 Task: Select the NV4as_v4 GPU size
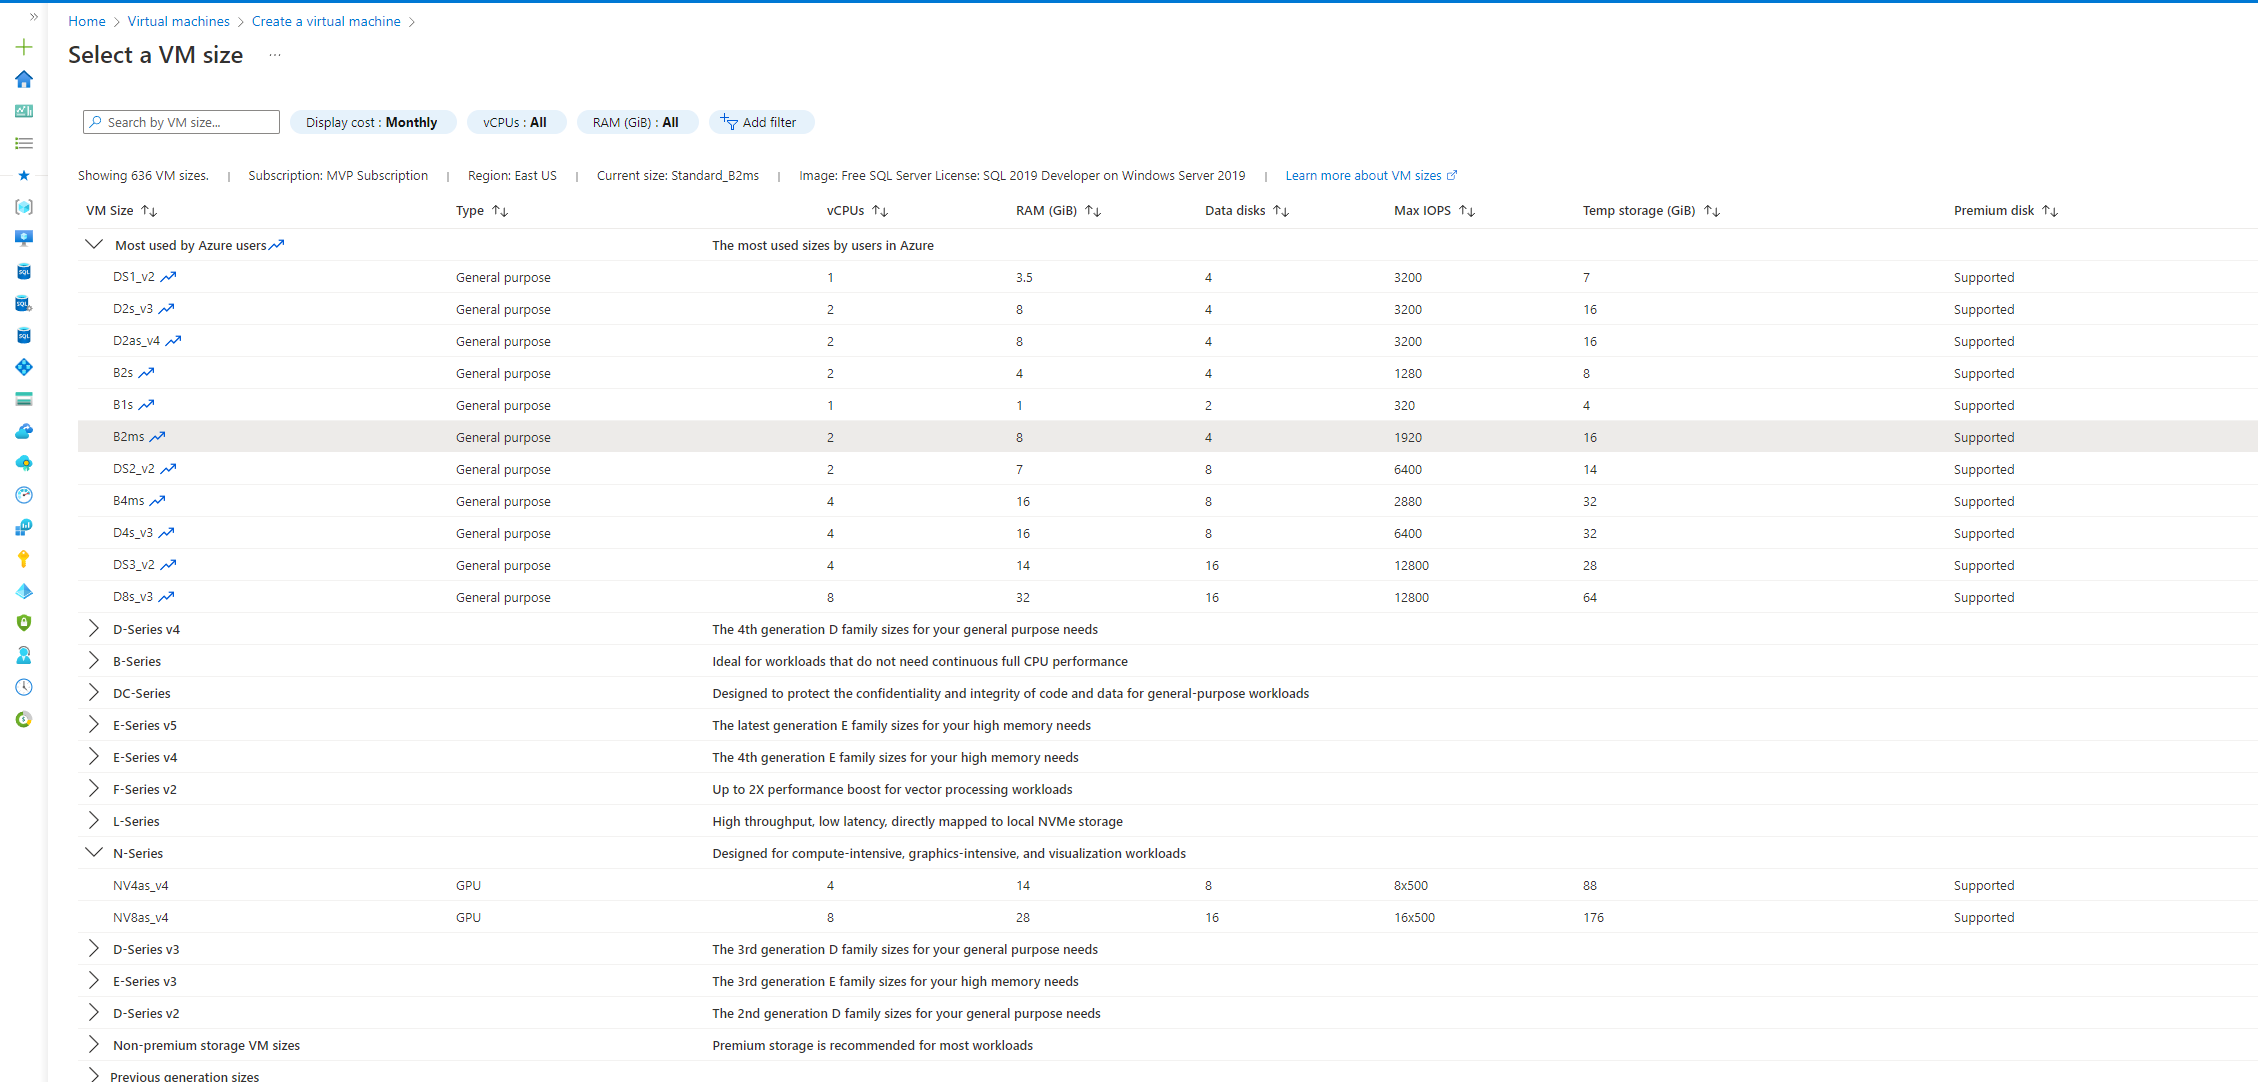(1167, 885)
